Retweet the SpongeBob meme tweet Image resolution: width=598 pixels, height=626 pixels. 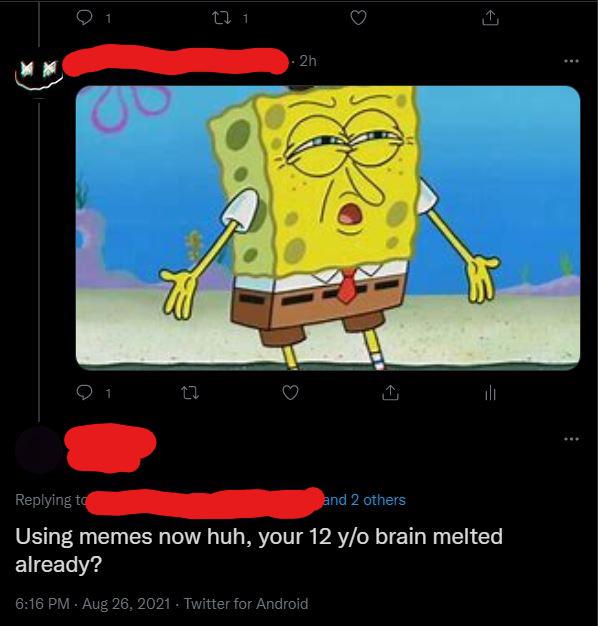click(x=190, y=394)
